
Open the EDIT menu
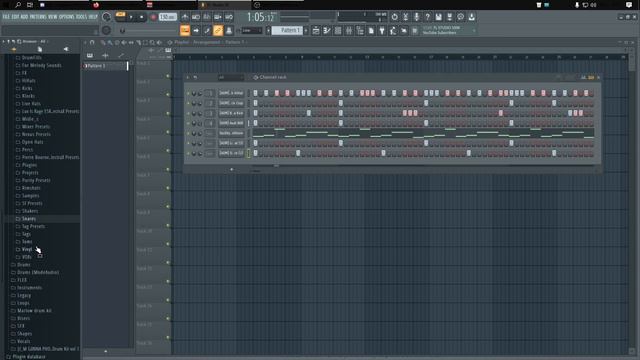(15, 17)
